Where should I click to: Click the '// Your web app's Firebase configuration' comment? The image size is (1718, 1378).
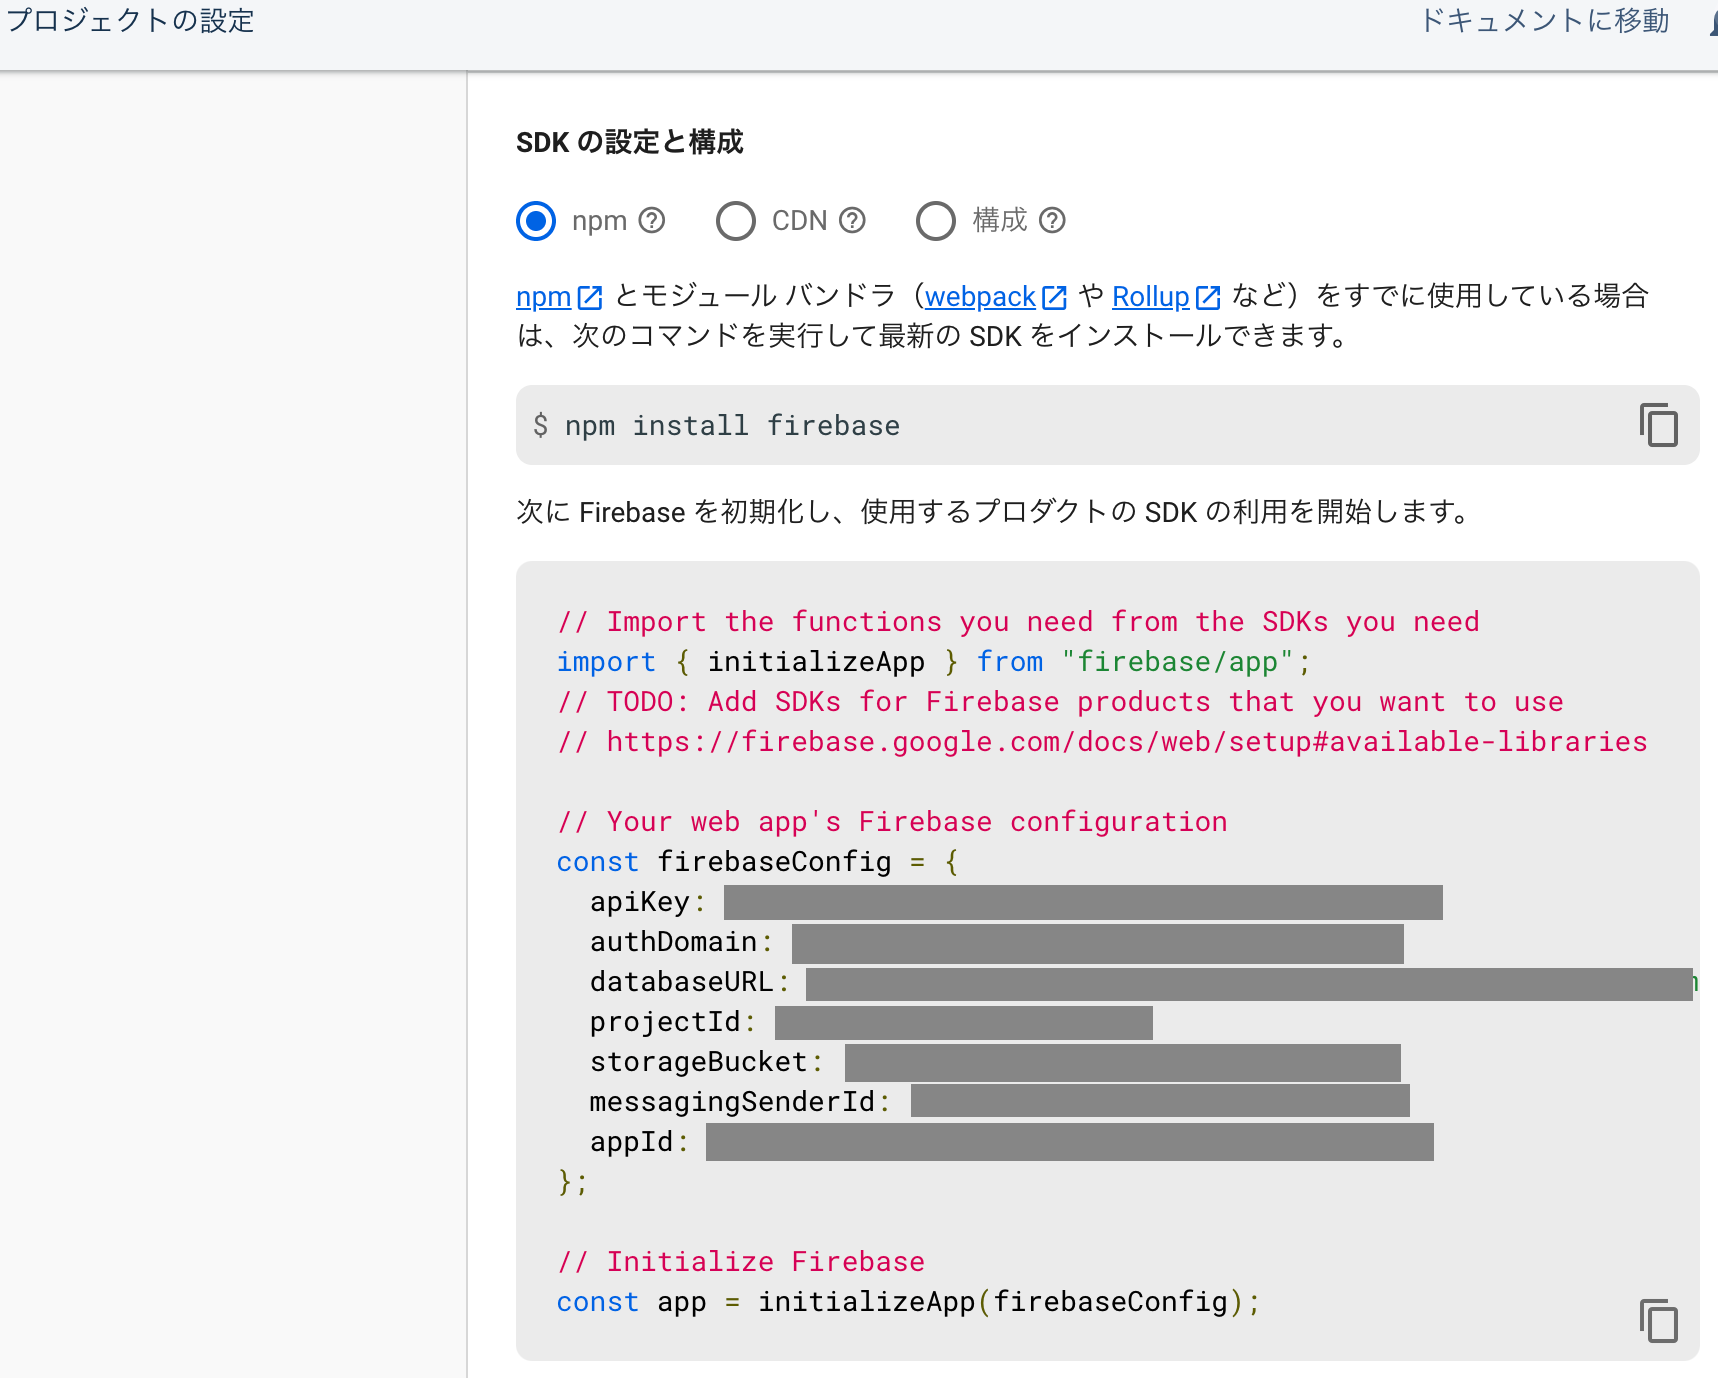(892, 822)
